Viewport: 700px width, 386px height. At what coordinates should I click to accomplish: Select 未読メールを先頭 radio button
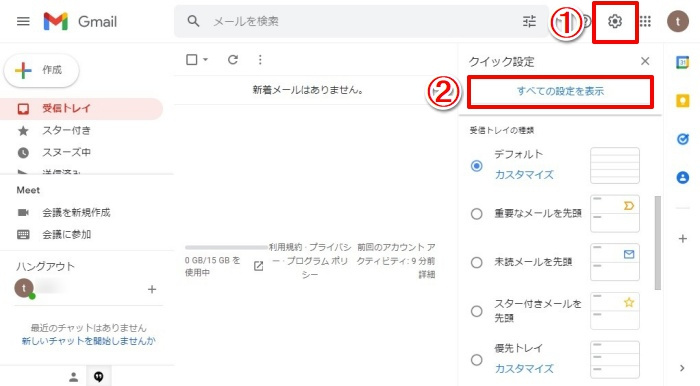click(477, 262)
